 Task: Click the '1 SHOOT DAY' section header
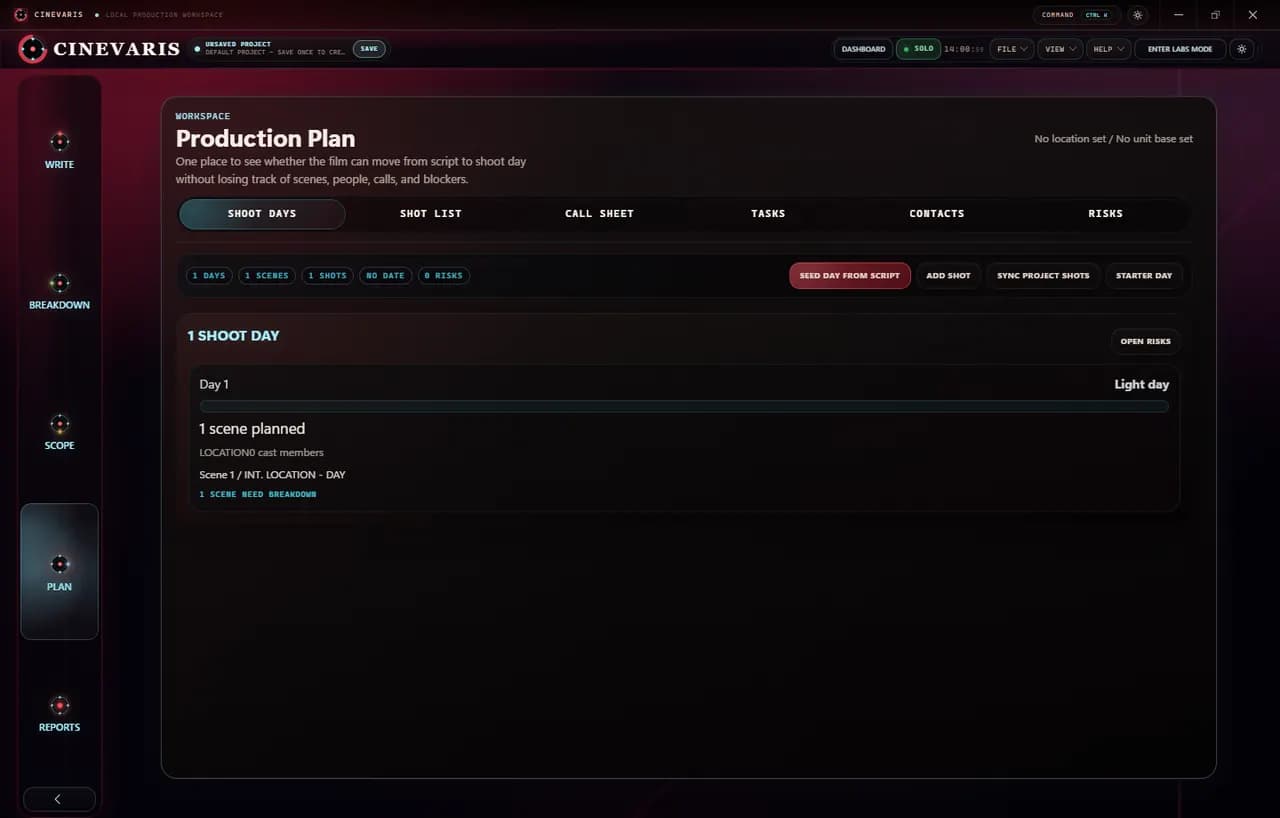click(233, 336)
